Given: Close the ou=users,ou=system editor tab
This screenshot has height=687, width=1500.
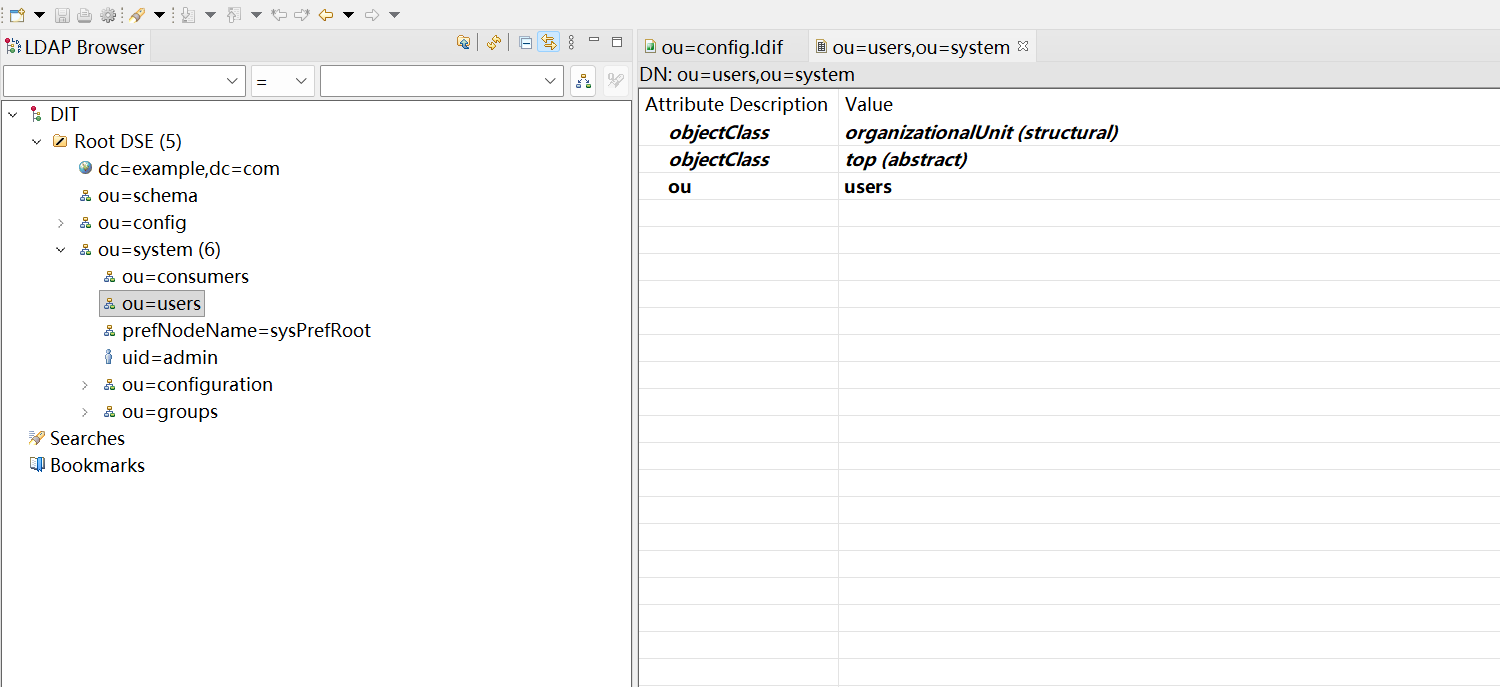Looking at the screenshot, I should 1023,46.
